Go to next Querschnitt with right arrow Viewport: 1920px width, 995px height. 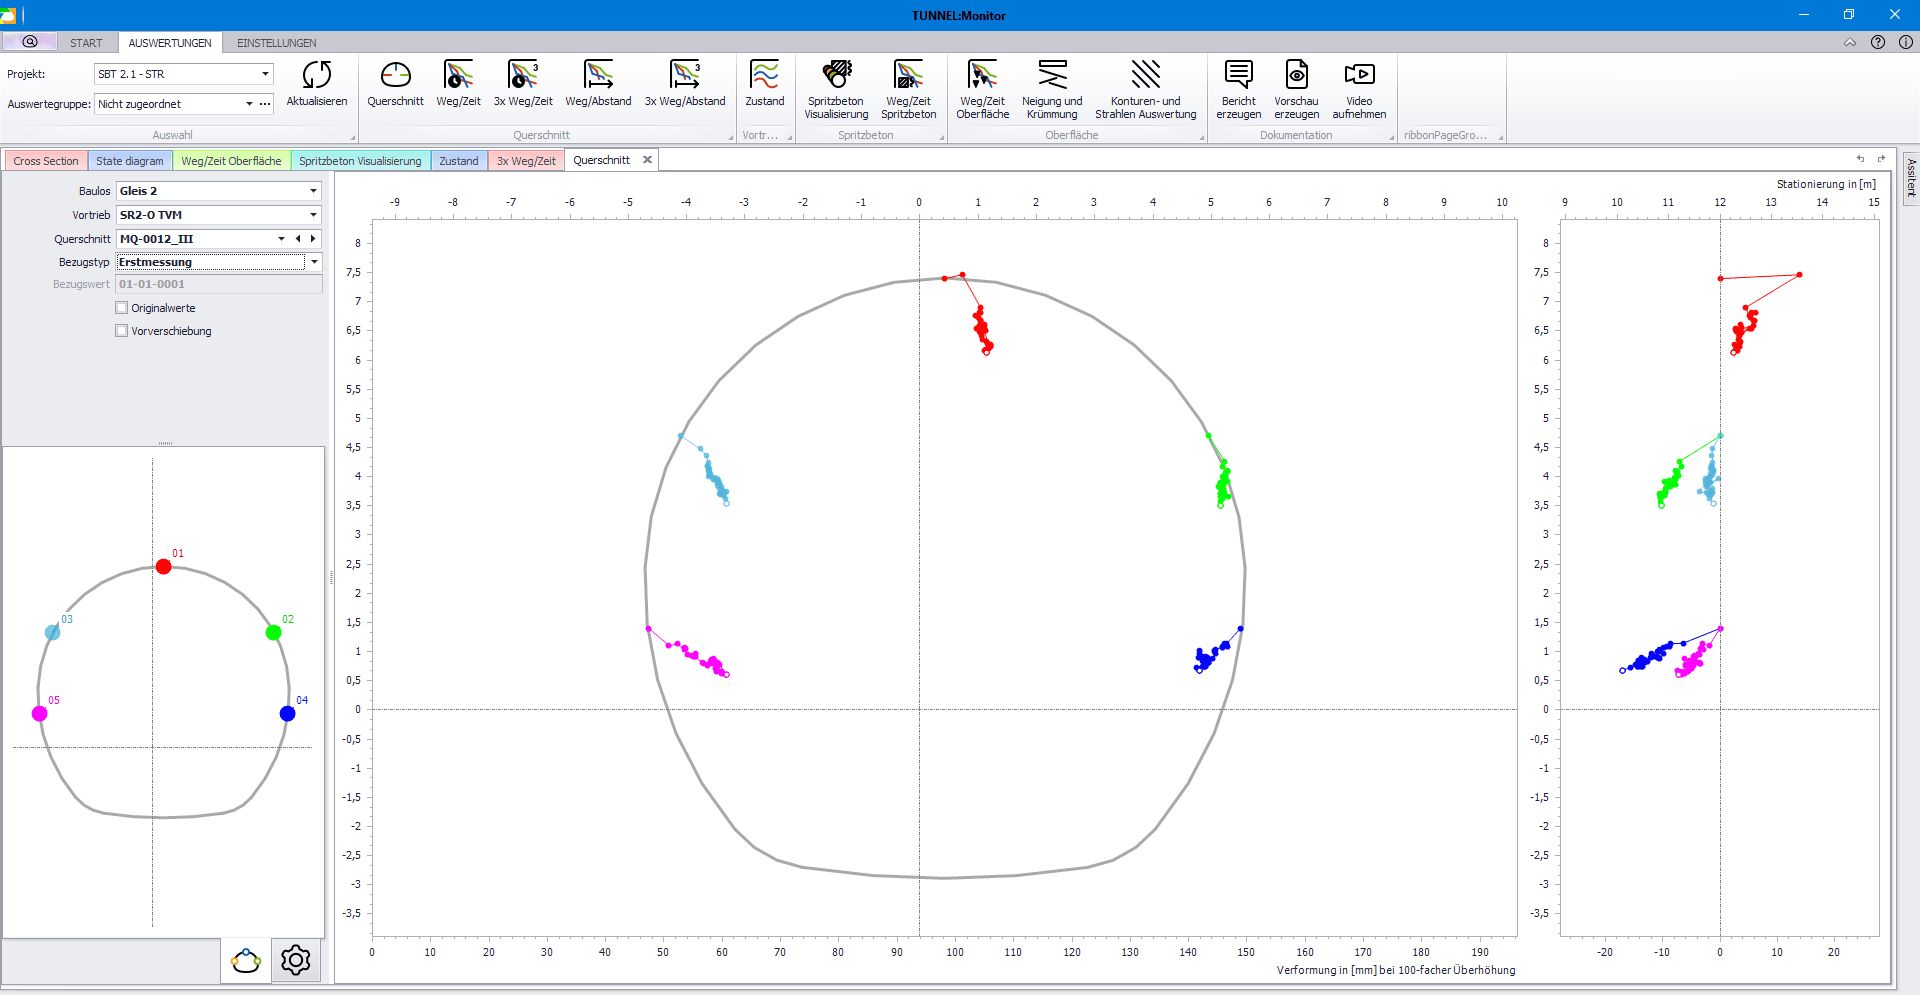tap(313, 239)
